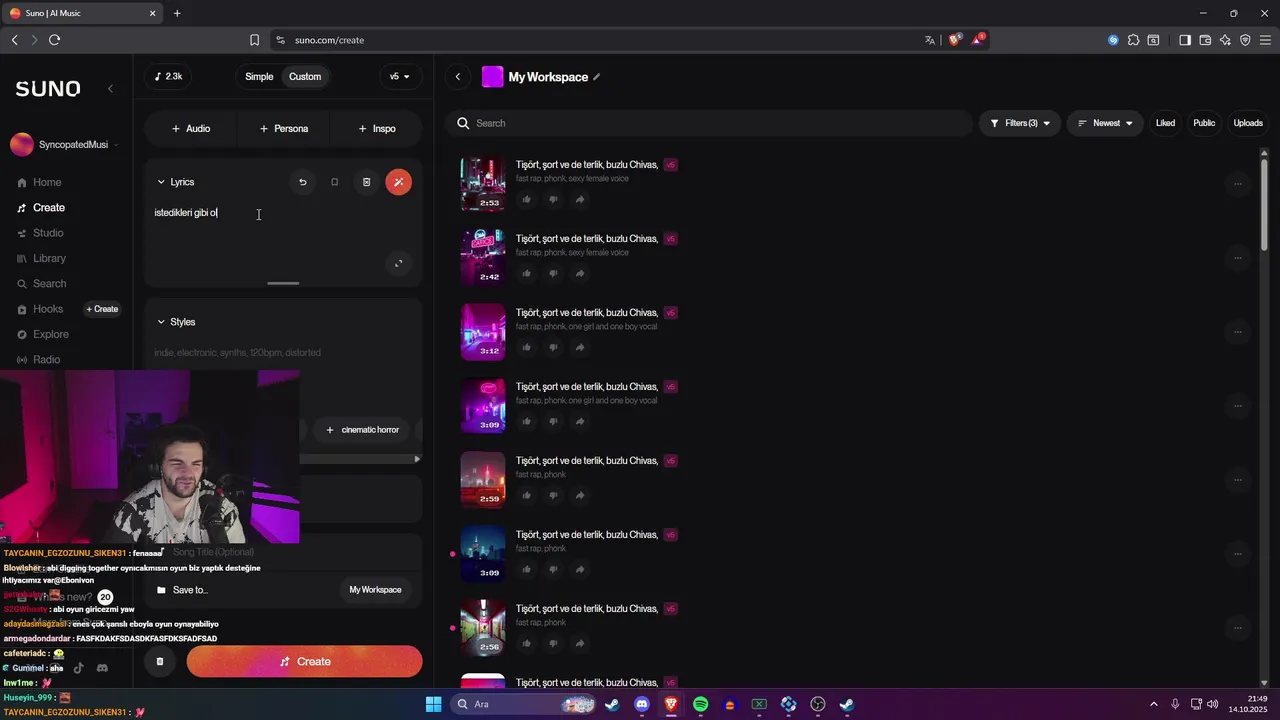The image size is (1280, 720).
Task: Clear the form with the bottom trash button
Action: pyautogui.click(x=159, y=661)
